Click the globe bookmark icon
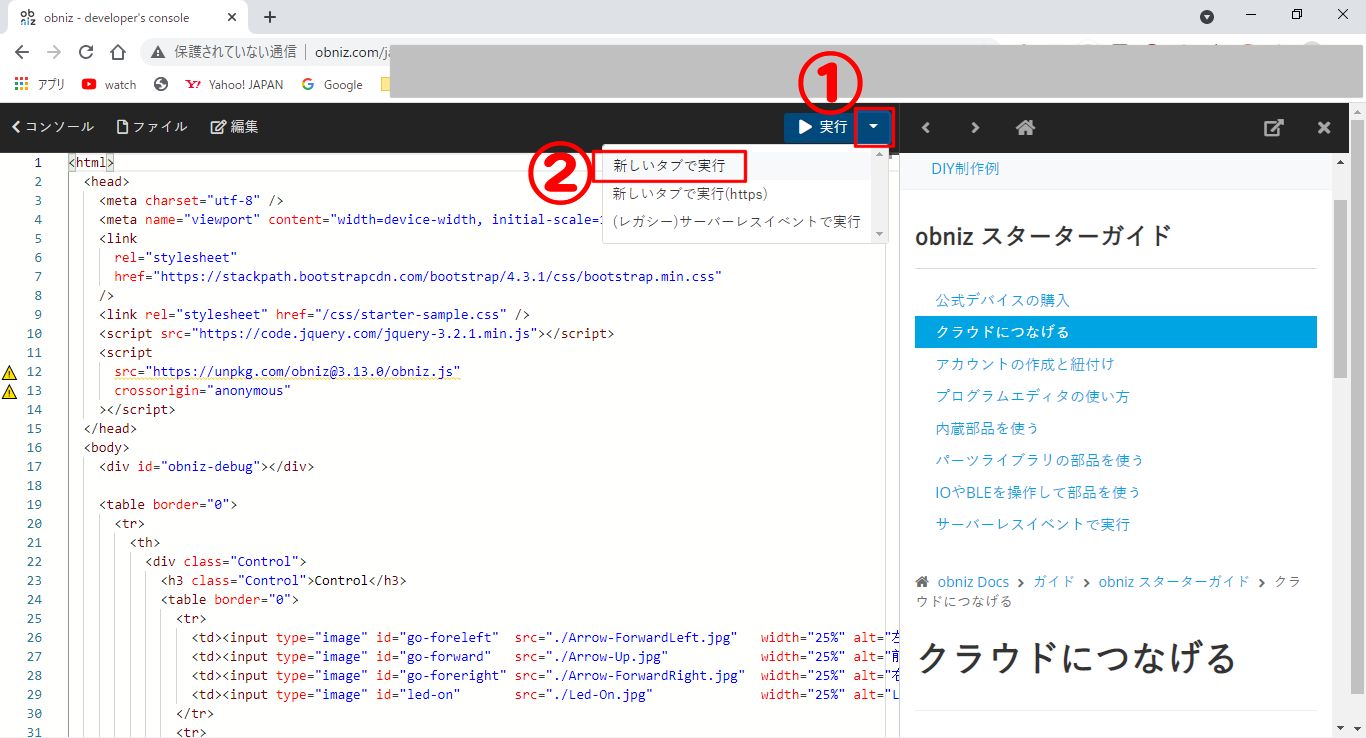Image resolution: width=1366 pixels, height=738 pixels. coord(161,85)
